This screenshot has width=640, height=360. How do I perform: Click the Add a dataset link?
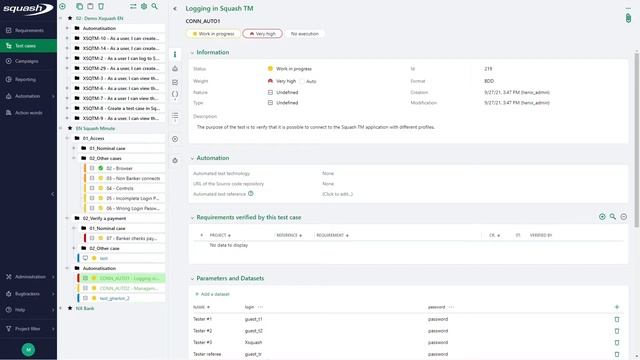[212, 294]
